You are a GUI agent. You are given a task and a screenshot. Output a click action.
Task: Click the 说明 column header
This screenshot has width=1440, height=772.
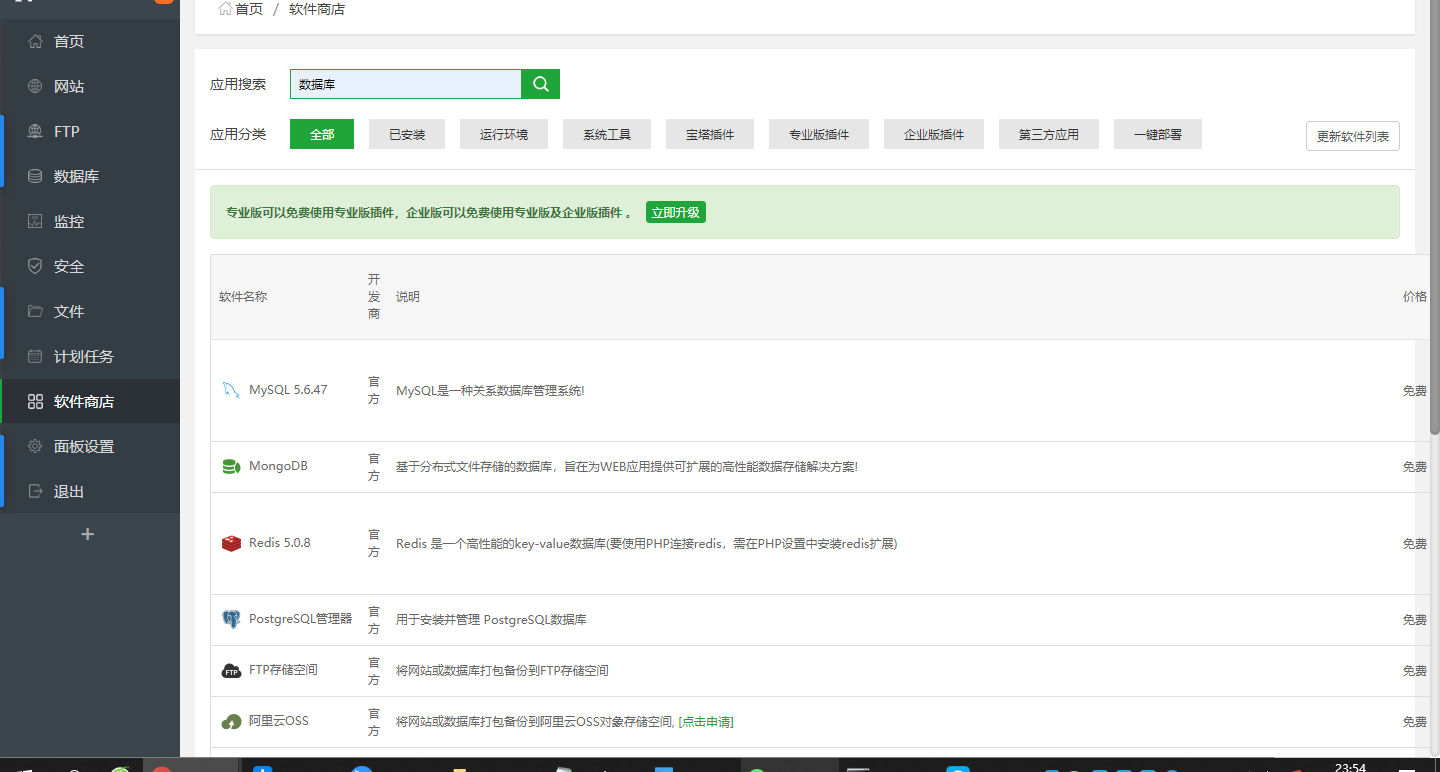click(408, 297)
